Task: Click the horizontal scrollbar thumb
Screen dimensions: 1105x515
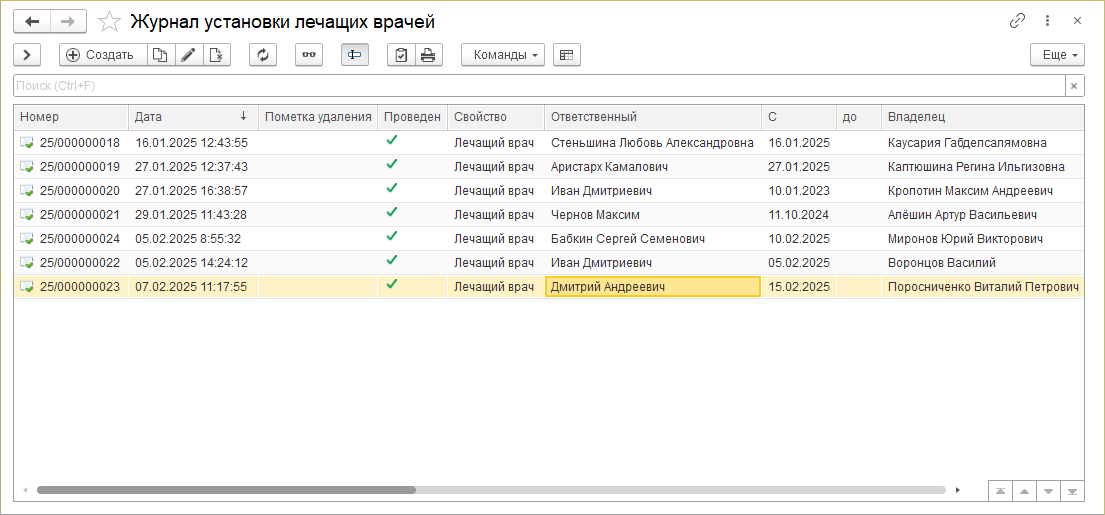Action: (226, 490)
